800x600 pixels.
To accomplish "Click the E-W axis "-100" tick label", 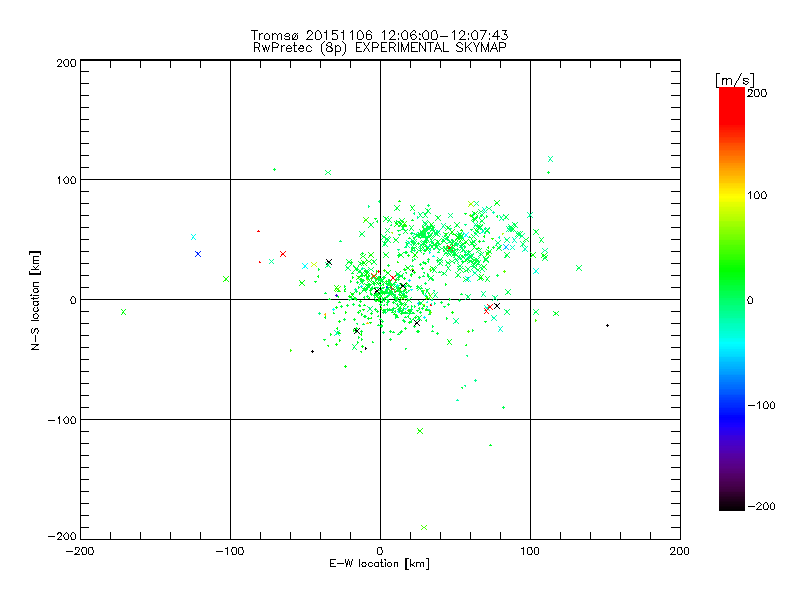I will 230,552.
